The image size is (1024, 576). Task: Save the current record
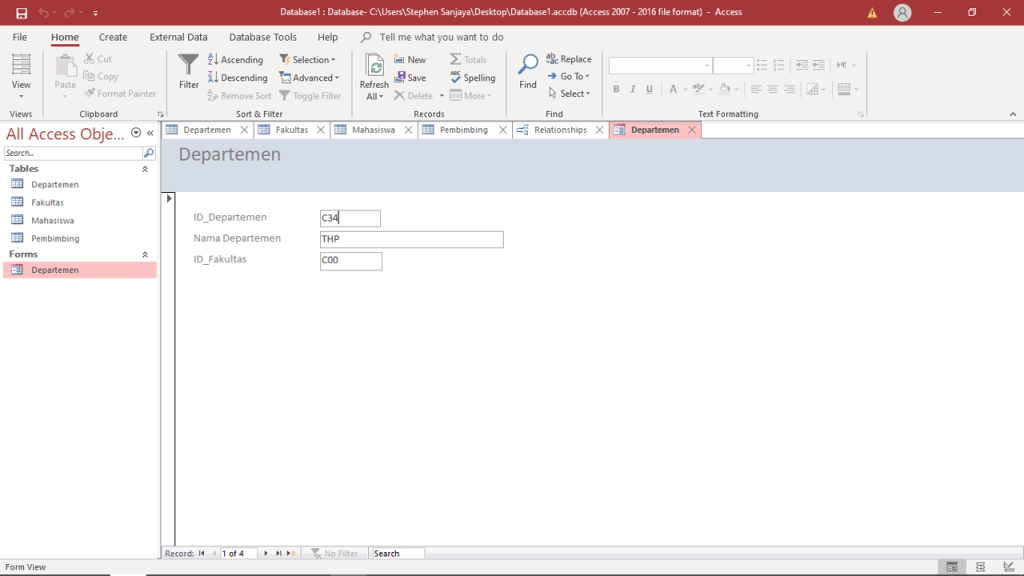click(x=410, y=78)
